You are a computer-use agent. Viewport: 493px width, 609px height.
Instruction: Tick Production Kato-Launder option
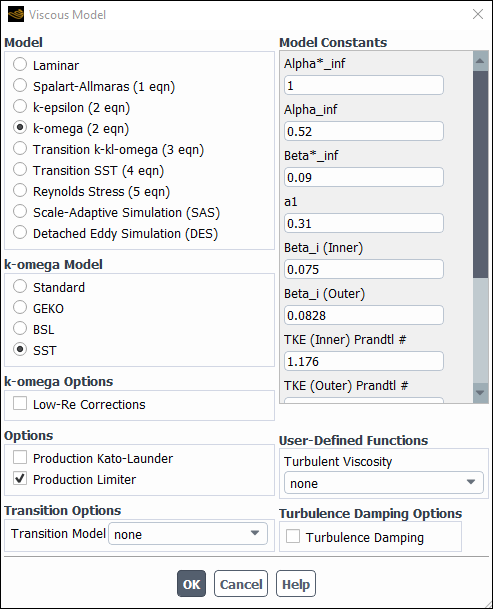pyautogui.click(x=20, y=457)
